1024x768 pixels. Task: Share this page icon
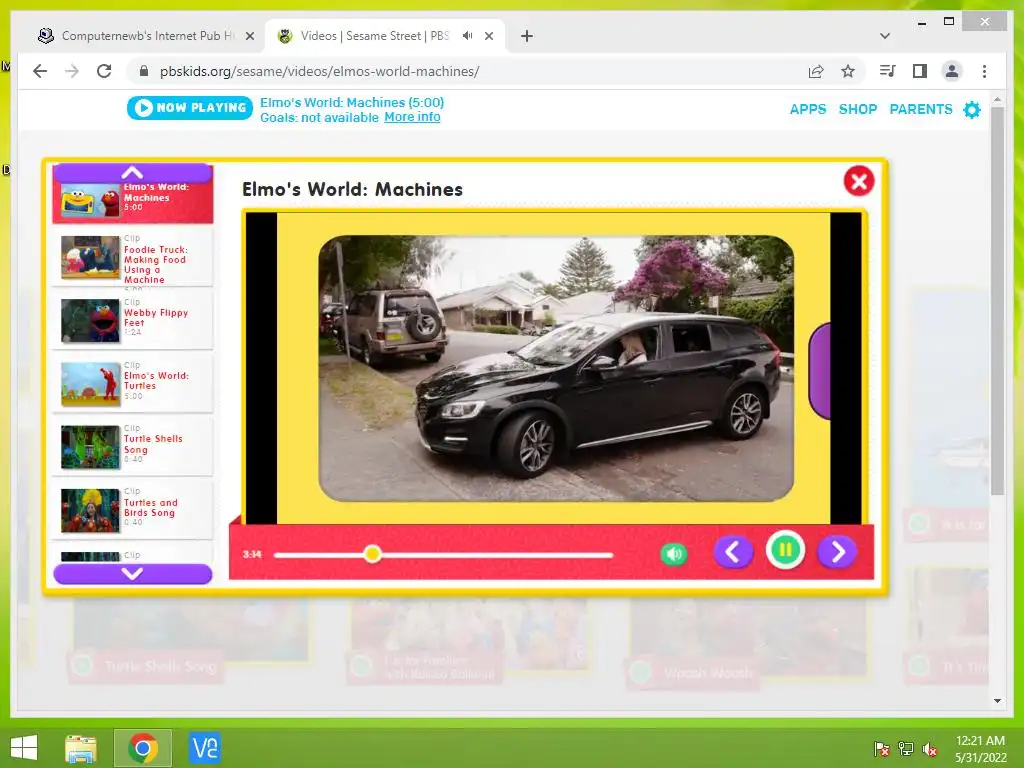816,71
